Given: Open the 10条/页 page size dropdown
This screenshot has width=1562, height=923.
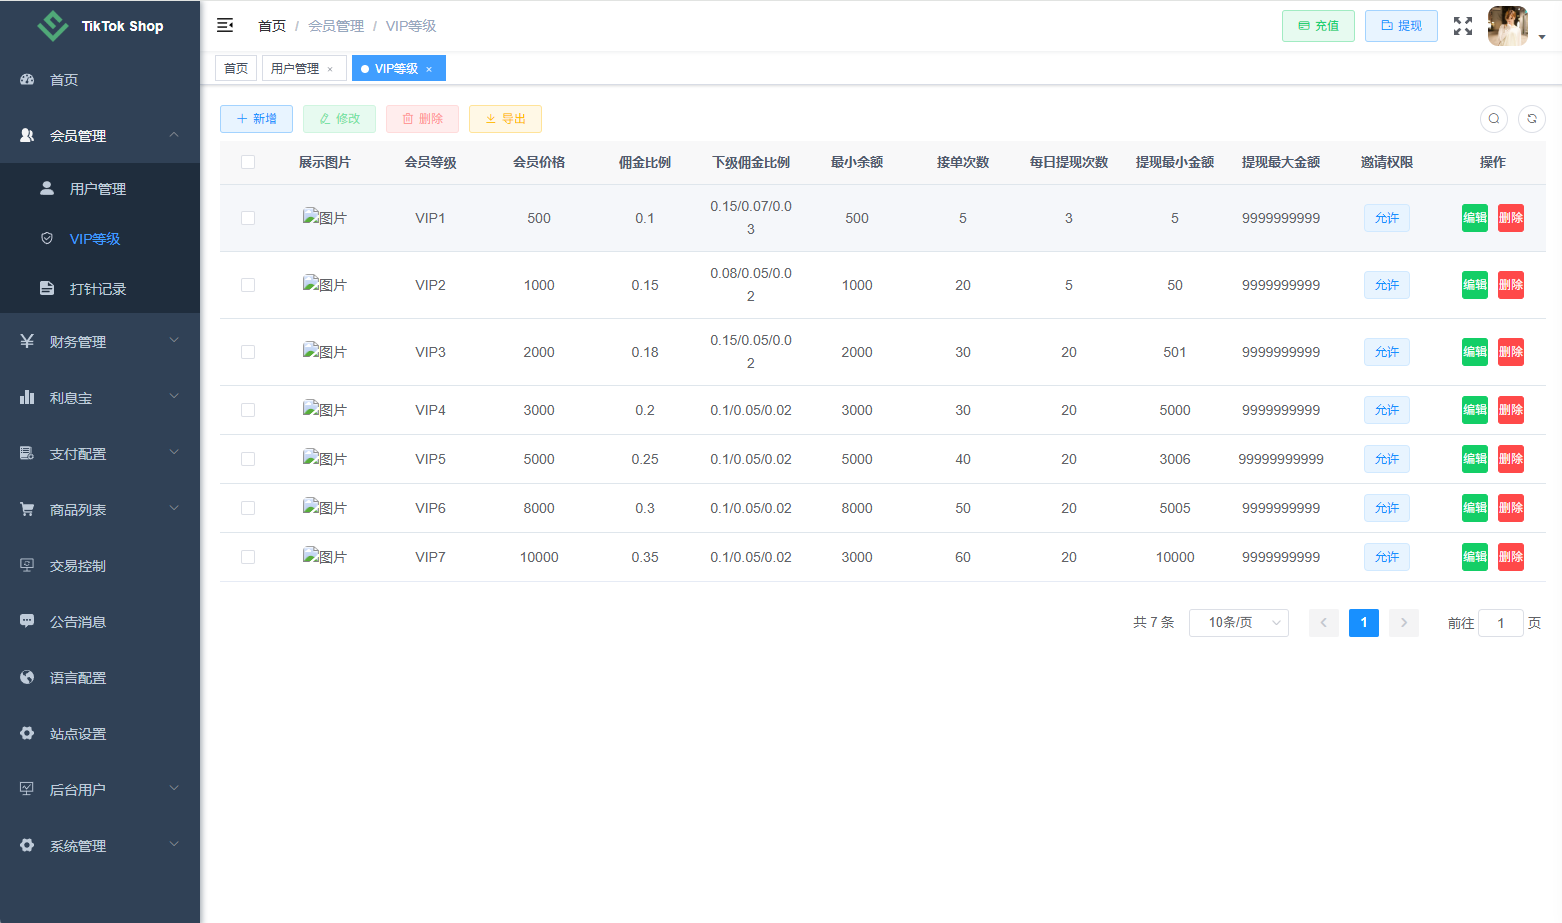Looking at the screenshot, I should click(1239, 623).
